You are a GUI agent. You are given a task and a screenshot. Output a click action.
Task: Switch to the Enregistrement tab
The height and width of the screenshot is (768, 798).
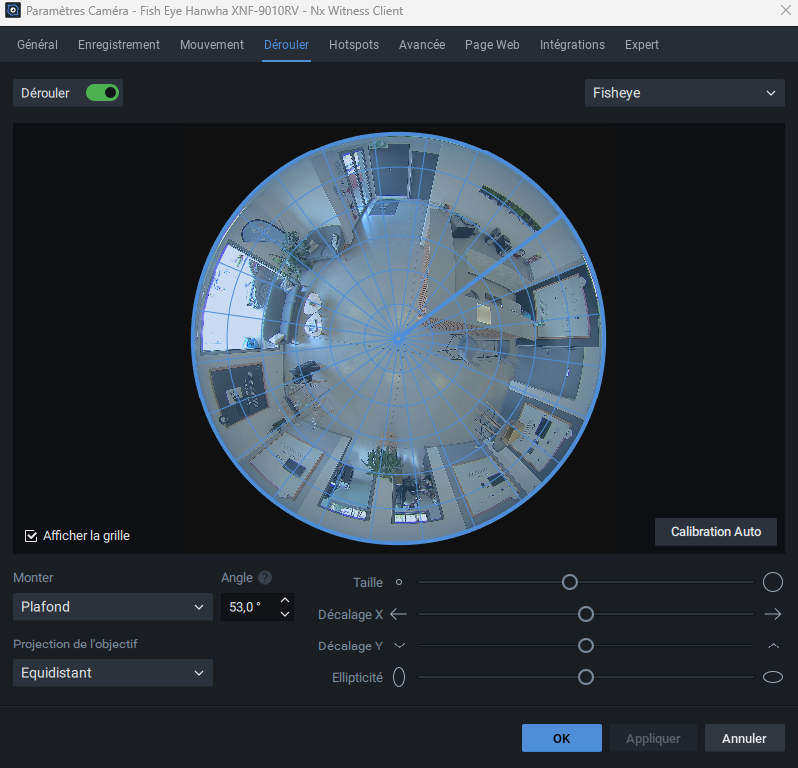pos(119,45)
